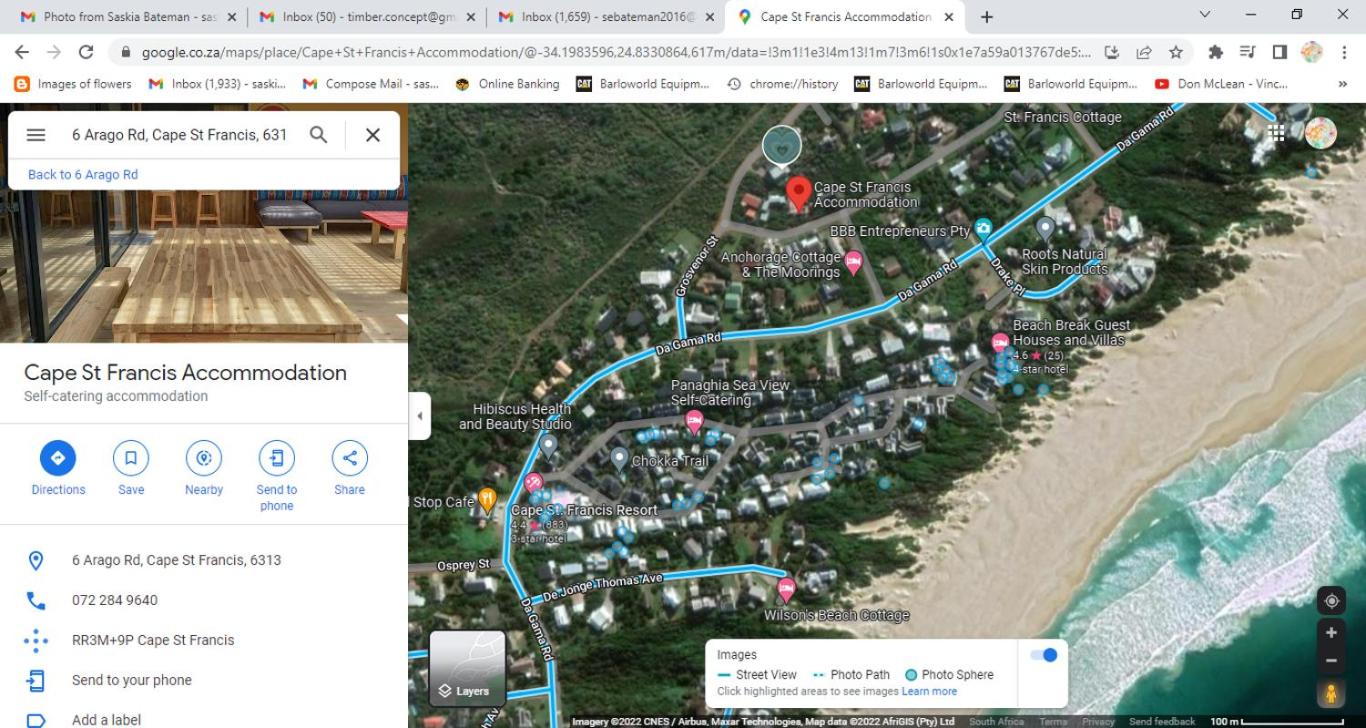1366x728 pixels.
Task: Zoom in with the plus button
Action: (x=1331, y=633)
